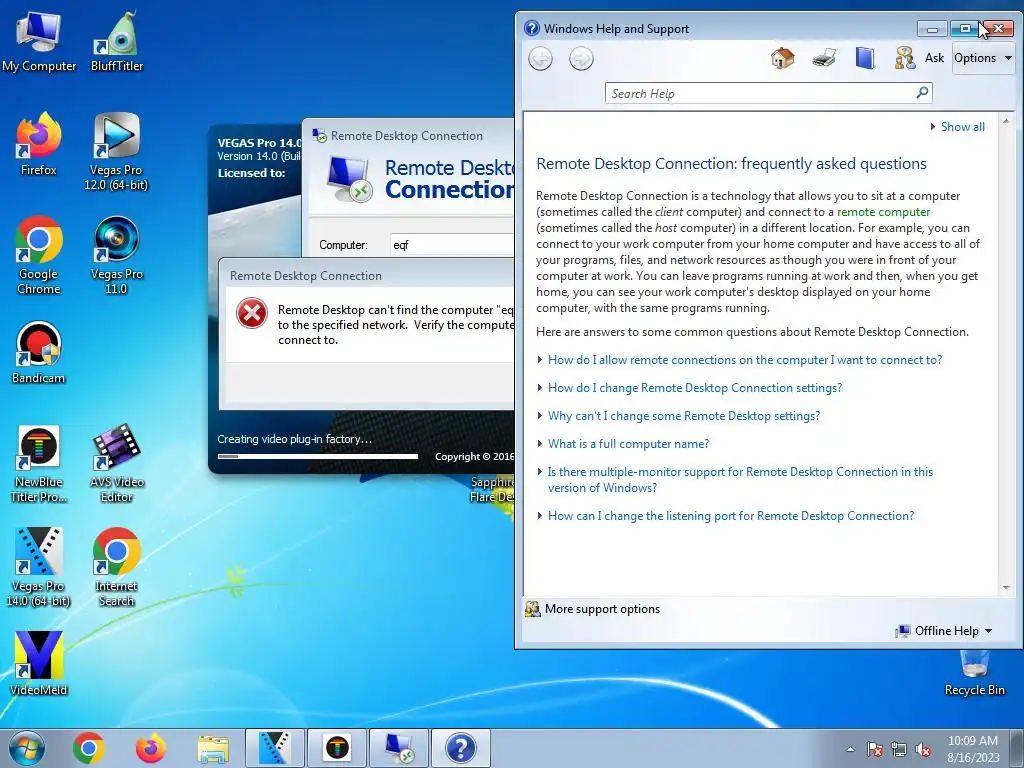Switch to NewBlue Titler taskbar button
1024x768 pixels.
coord(337,748)
